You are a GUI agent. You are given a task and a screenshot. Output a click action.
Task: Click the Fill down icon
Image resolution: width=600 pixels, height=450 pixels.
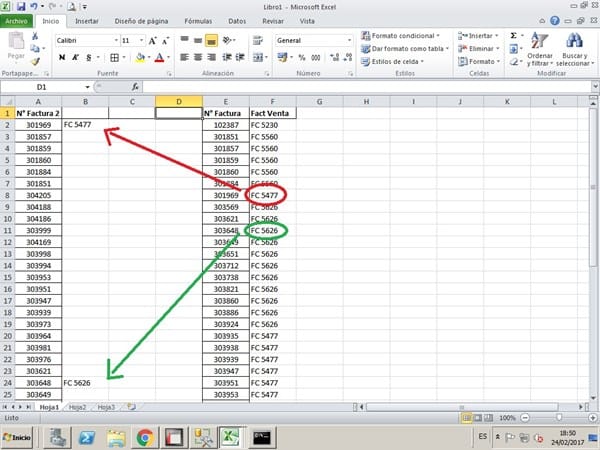514,49
